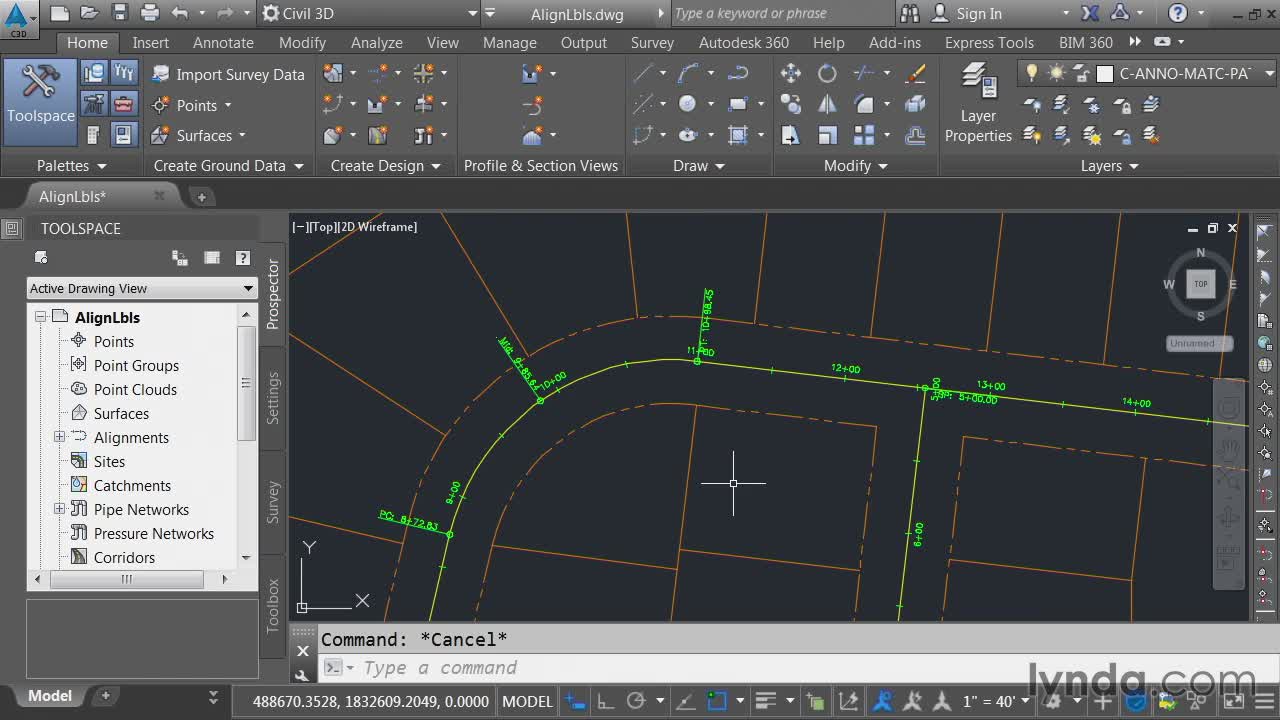Select the Line tool in Draw panel
The width and height of the screenshot is (1280, 720).
click(643, 73)
